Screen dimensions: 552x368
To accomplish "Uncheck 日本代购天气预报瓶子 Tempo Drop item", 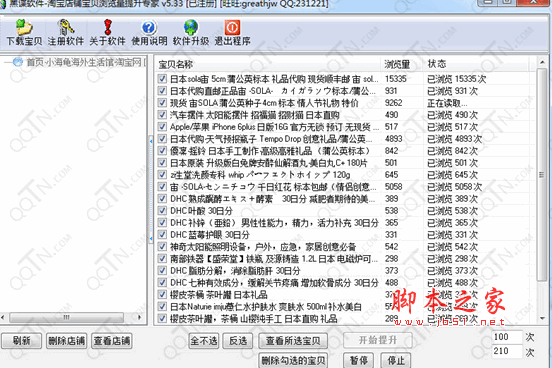I will click(162, 139).
